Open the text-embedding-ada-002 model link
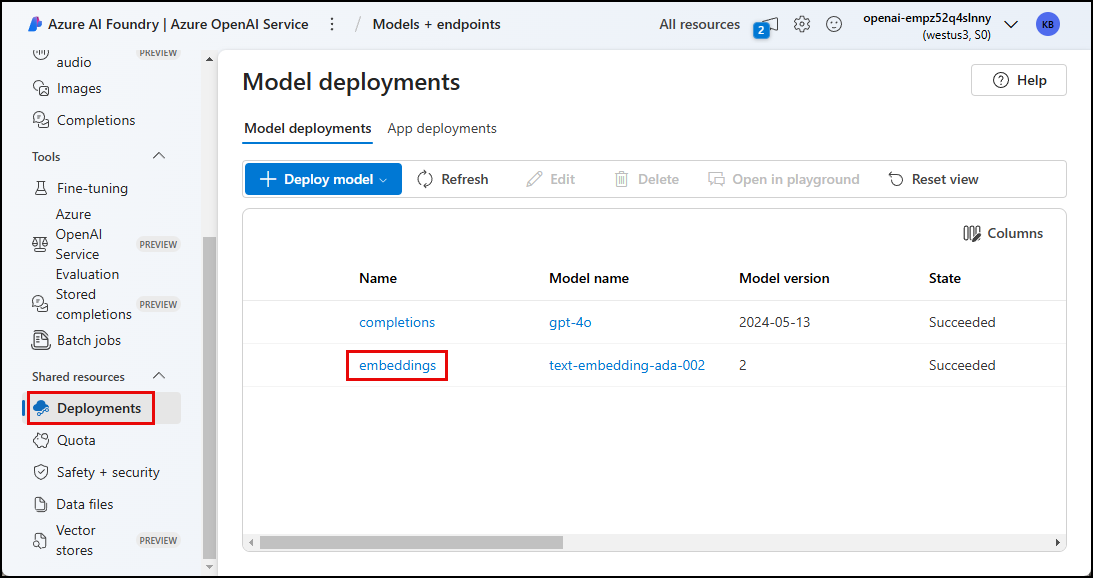This screenshot has height=578, width=1093. point(627,365)
